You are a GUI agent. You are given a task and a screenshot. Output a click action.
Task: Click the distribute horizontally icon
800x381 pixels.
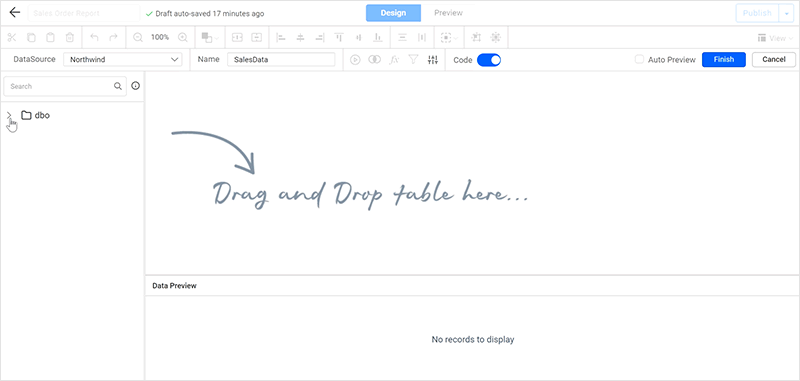tap(422, 37)
